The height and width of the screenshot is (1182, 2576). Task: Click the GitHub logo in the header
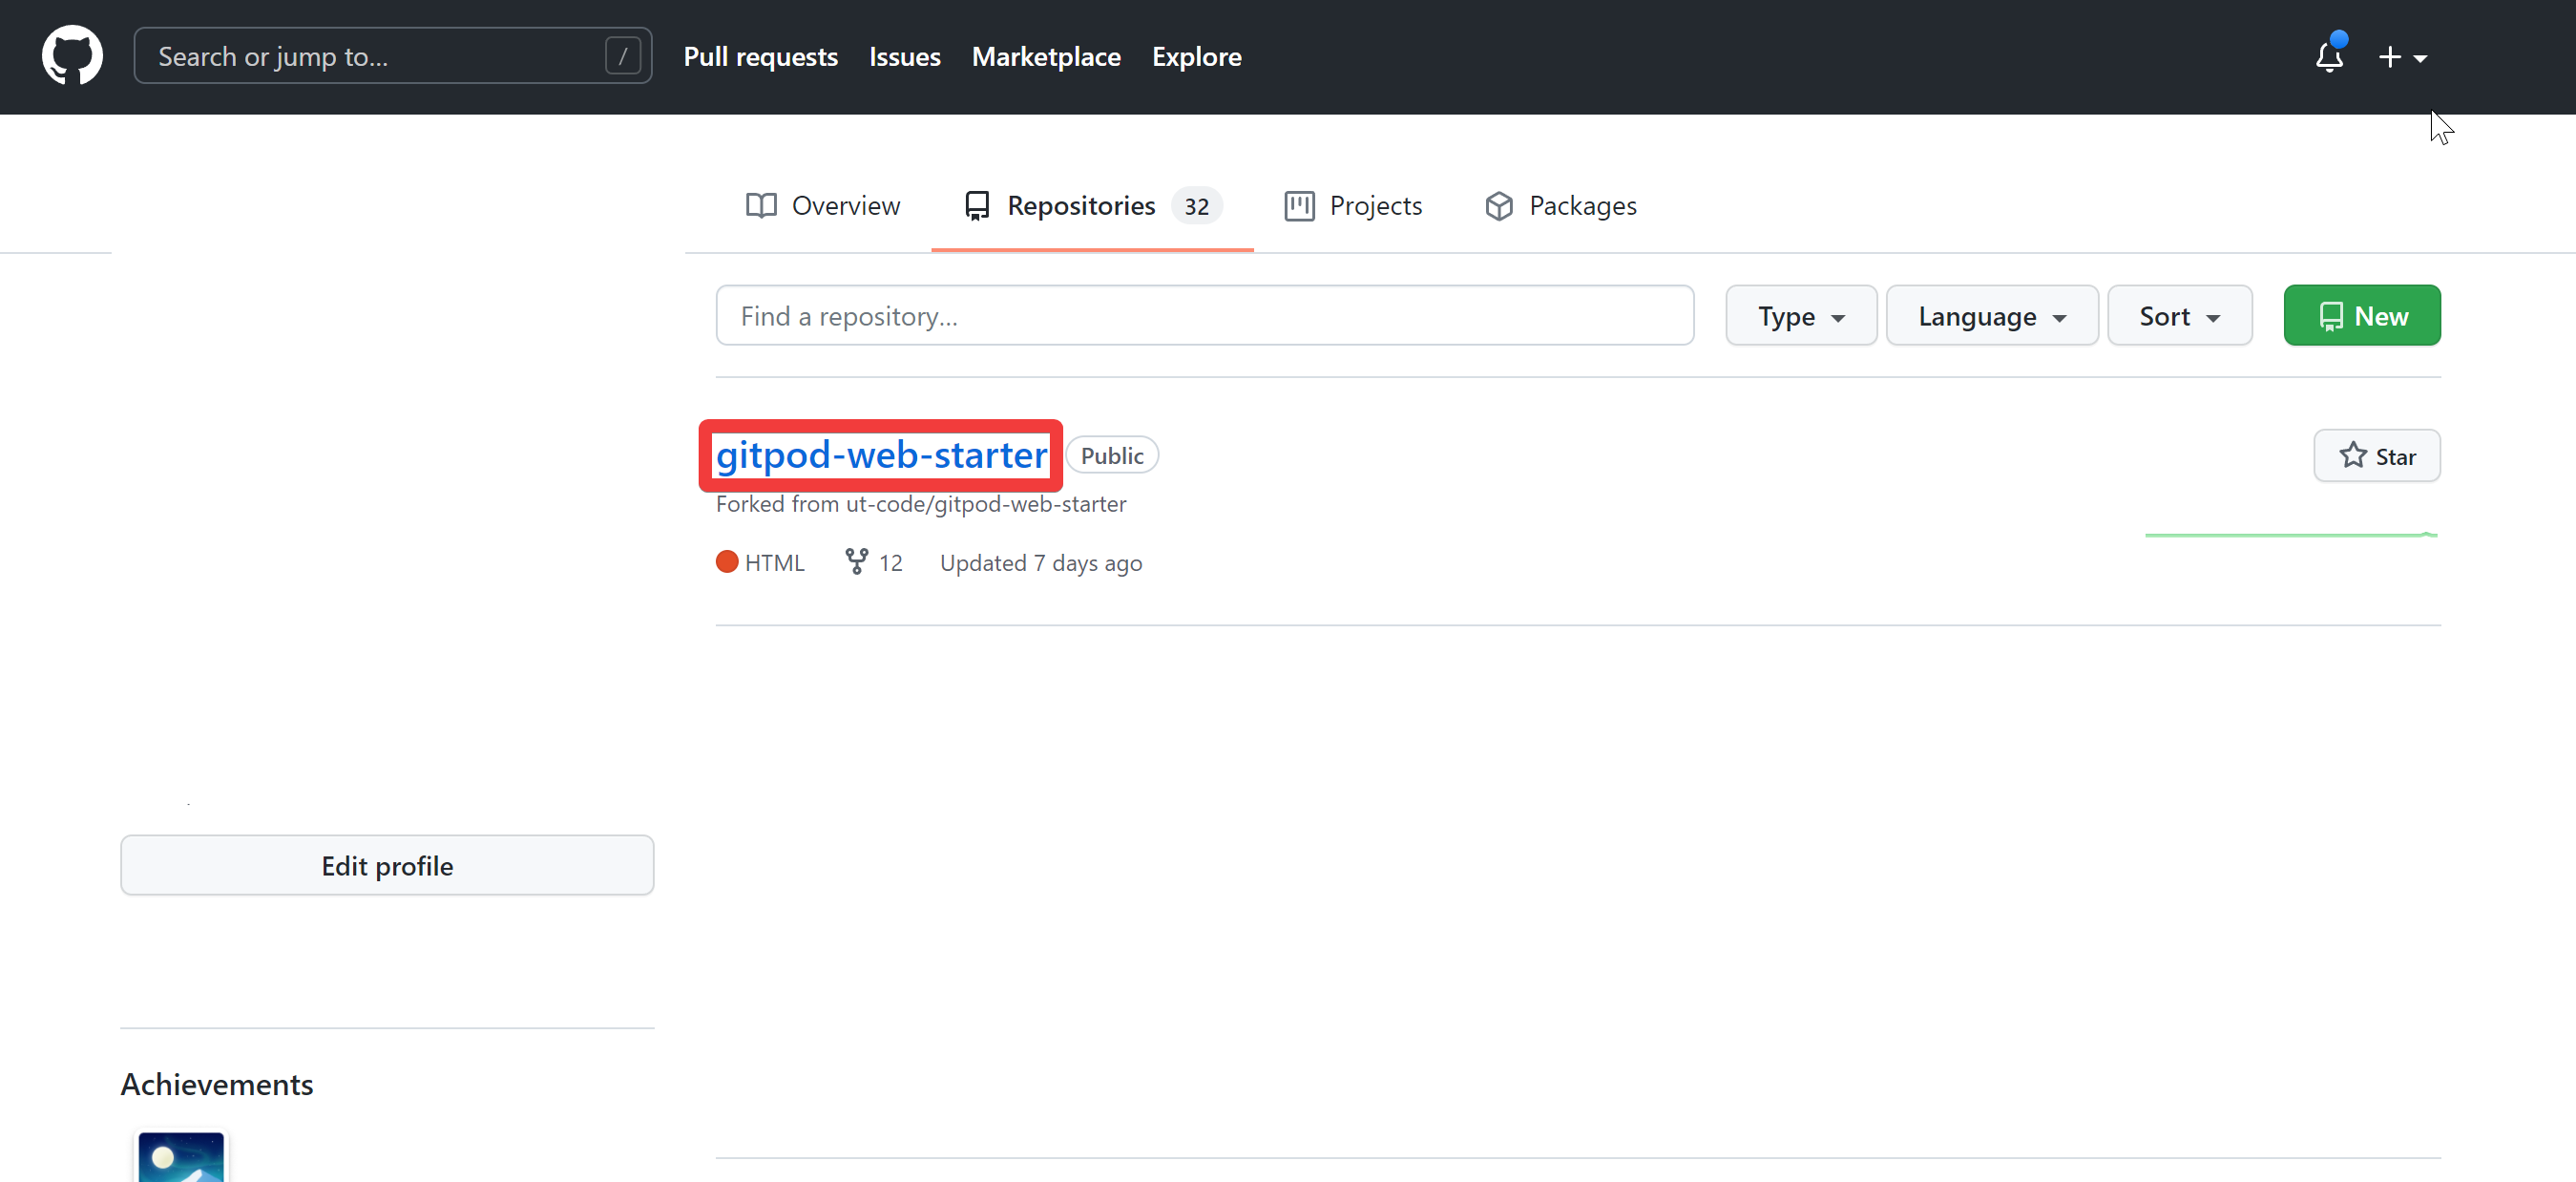tap(73, 55)
